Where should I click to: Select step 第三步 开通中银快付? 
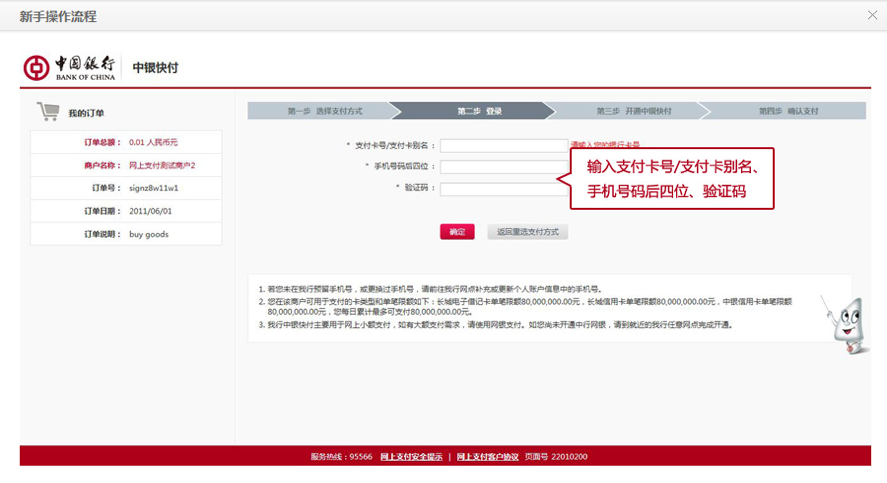pyautogui.click(x=634, y=111)
